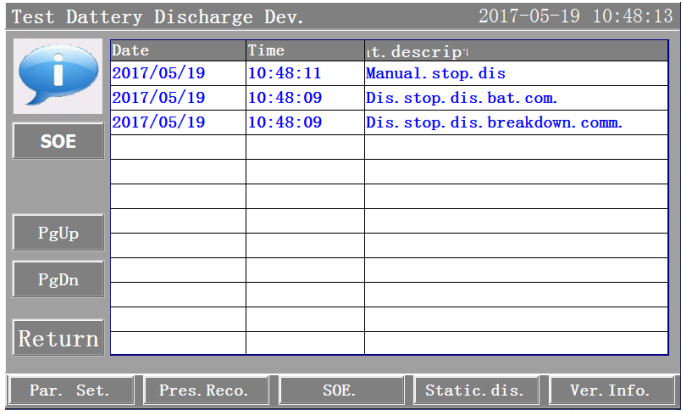The image size is (683, 412).
Task: Click the Time column header
Action: 304,50
